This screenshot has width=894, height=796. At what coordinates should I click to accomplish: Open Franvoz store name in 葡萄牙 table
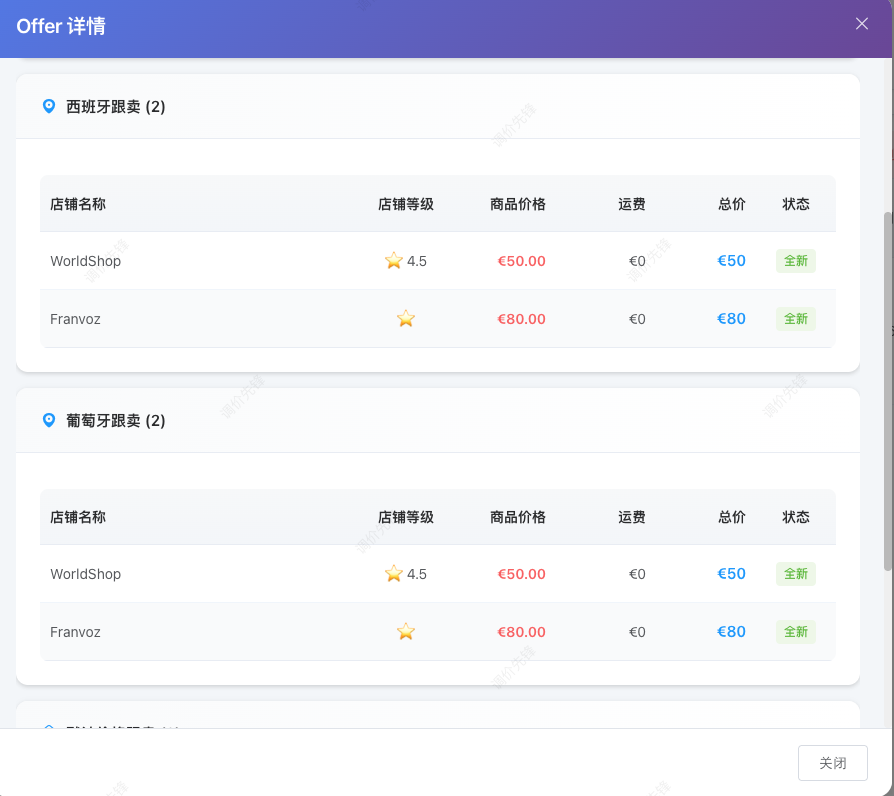click(x=76, y=632)
